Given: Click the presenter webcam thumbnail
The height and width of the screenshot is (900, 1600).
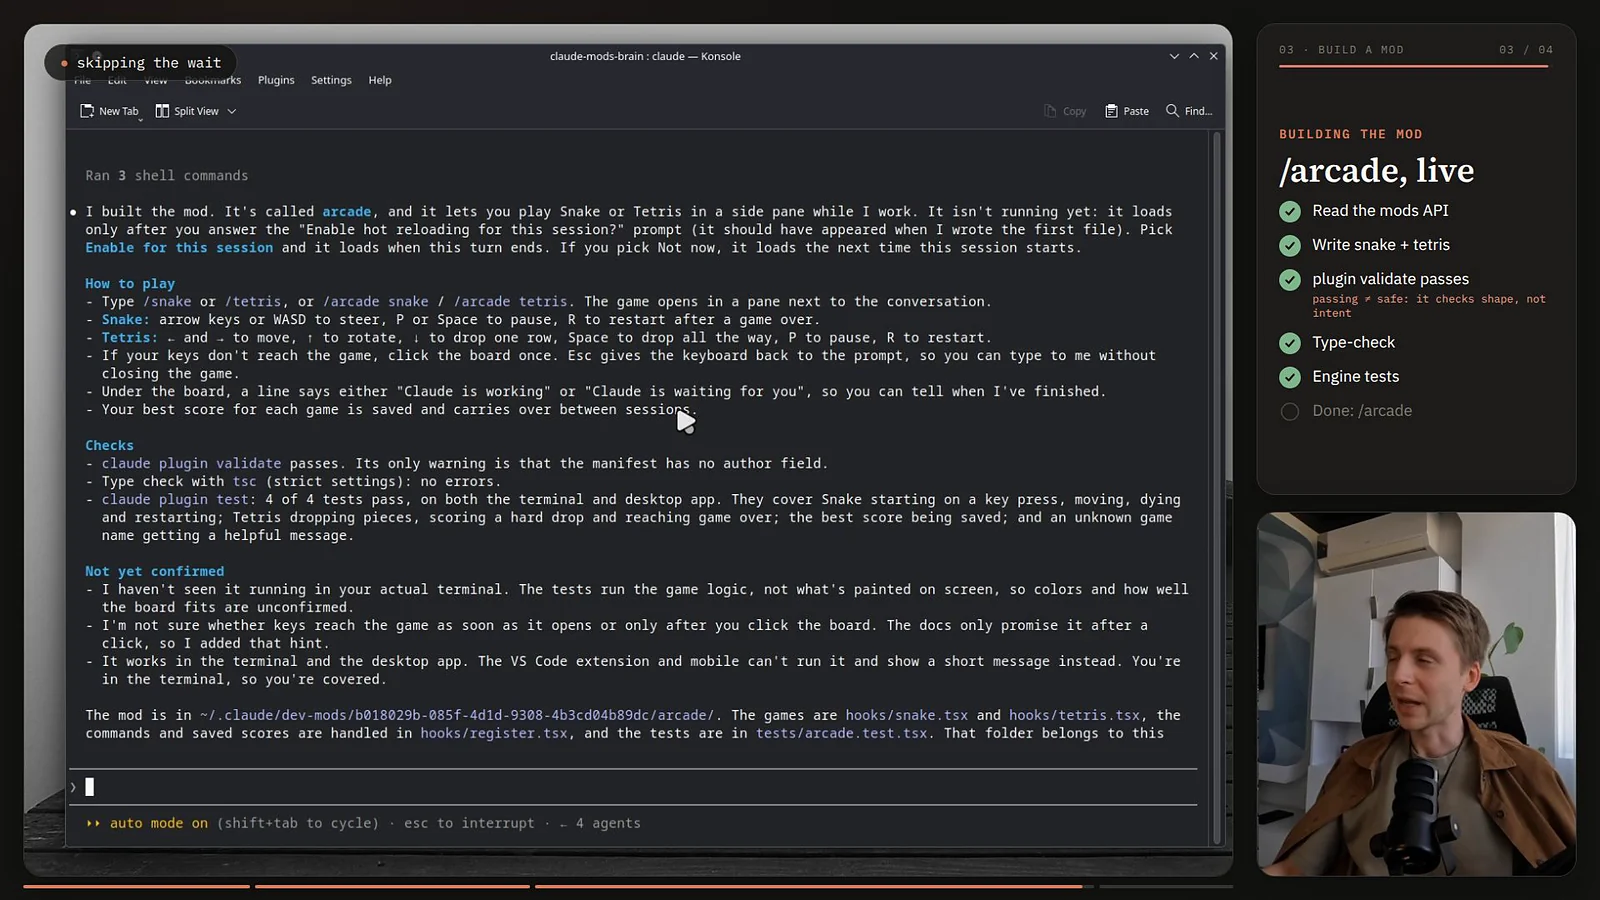Looking at the screenshot, I should coord(1416,695).
